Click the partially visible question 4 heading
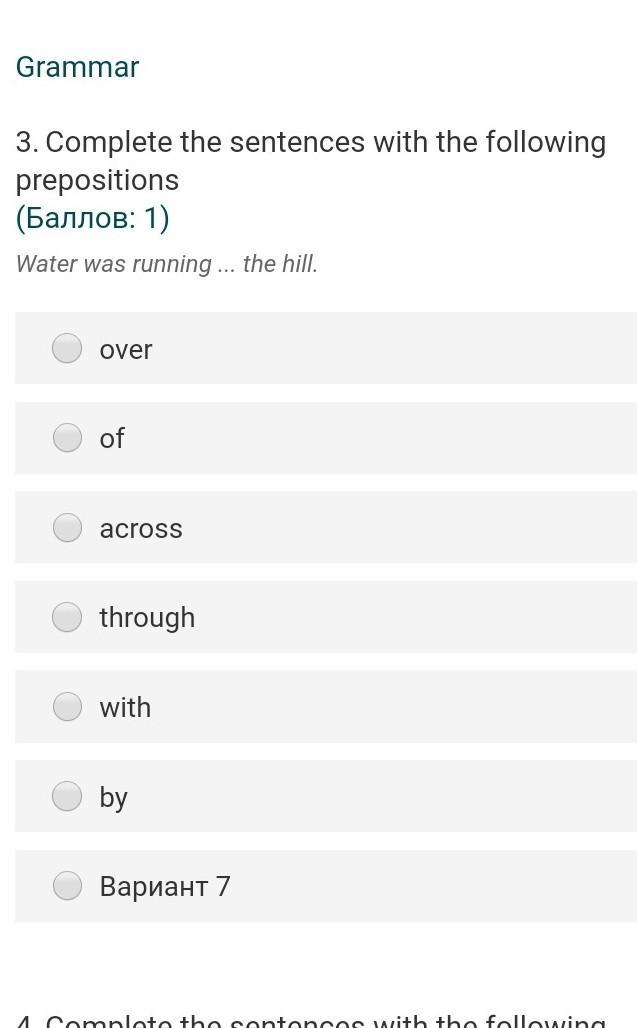This screenshot has height=1028, width=637. coord(310,1021)
